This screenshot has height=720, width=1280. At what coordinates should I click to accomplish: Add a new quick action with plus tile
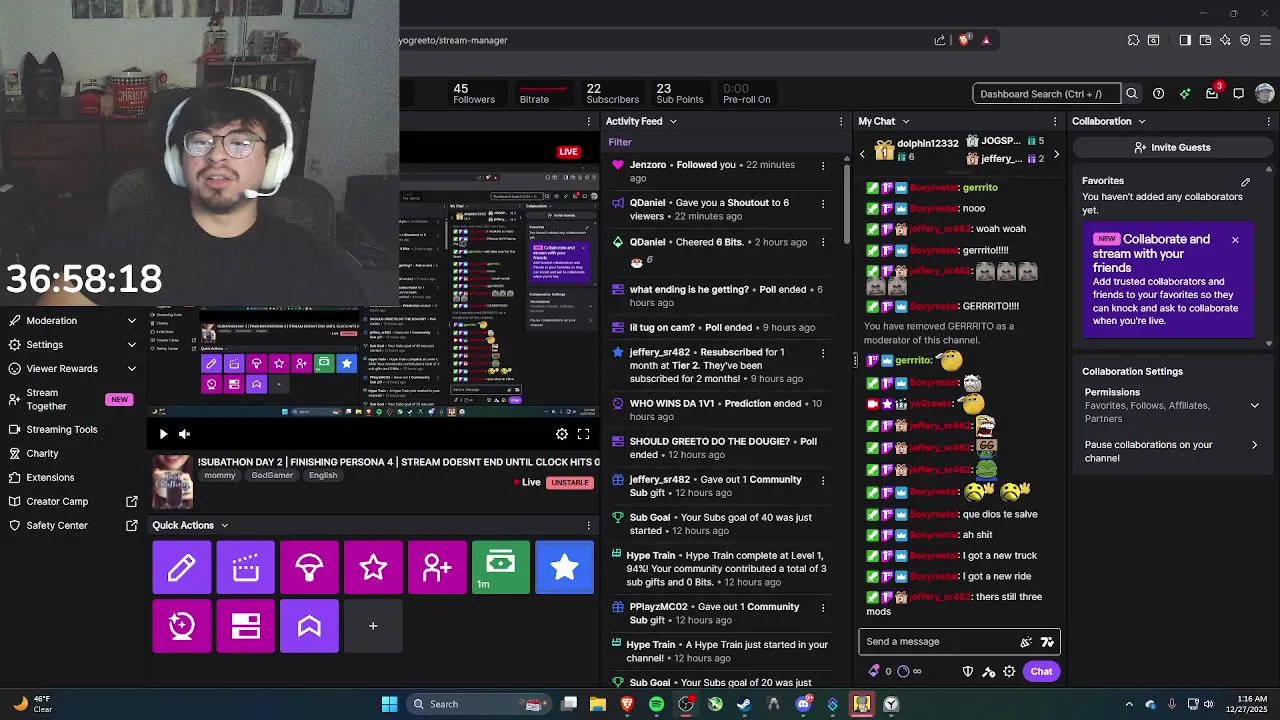(373, 626)
